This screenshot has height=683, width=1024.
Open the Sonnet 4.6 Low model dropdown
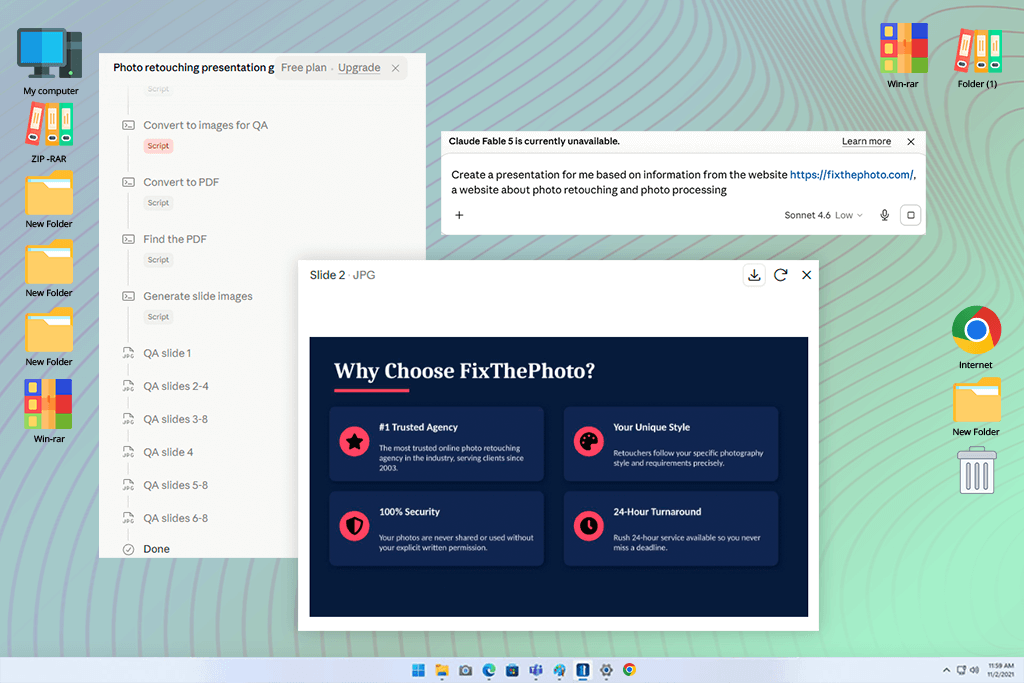tap(824, 215)
